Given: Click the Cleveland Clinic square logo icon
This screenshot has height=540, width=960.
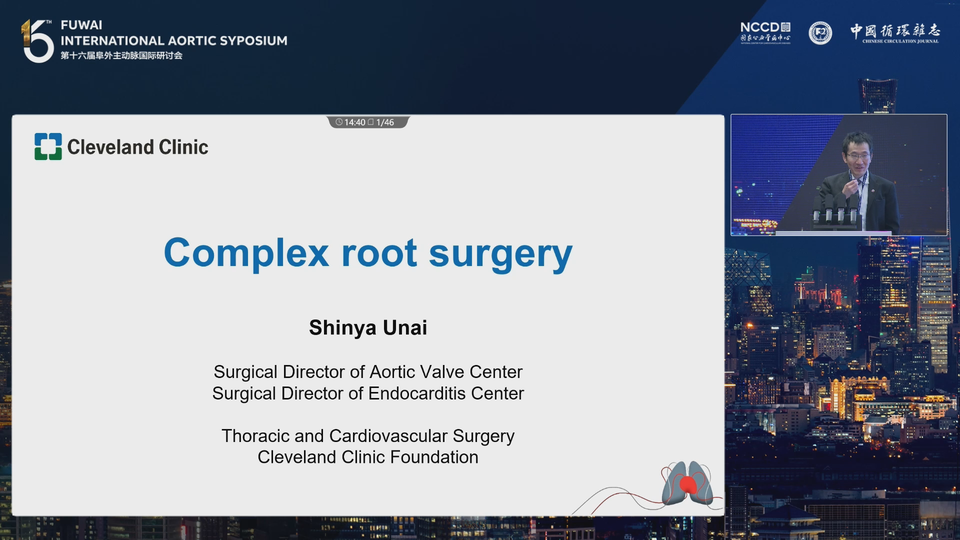Looking at the screenshot, I should (x=48, y=147).
